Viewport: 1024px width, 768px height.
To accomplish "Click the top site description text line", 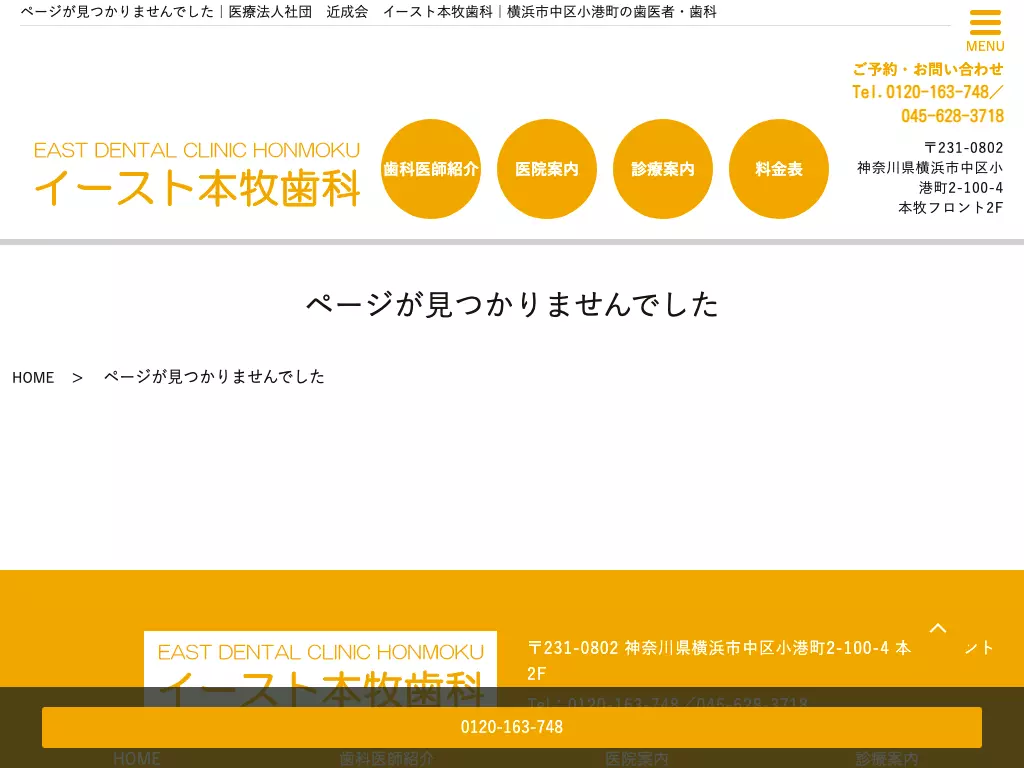I will 369,12.
